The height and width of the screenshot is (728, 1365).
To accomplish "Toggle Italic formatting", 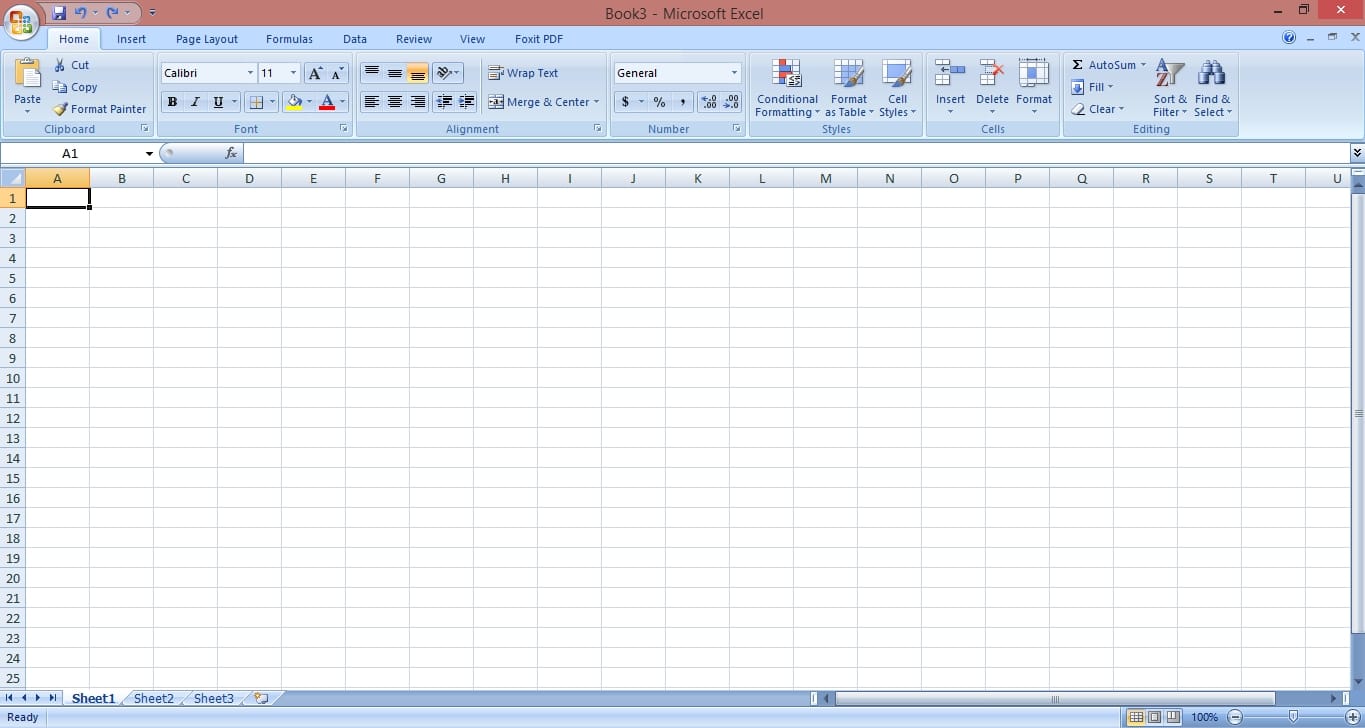I will click(195, 102).
